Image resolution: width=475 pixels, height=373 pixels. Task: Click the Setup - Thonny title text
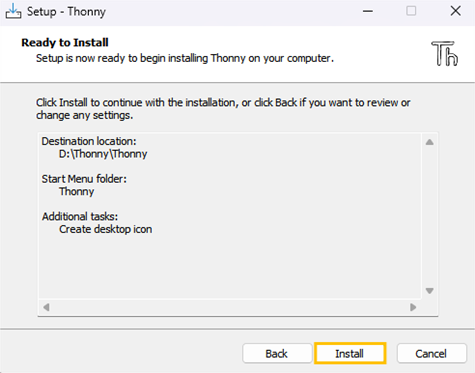coord(66,12)
